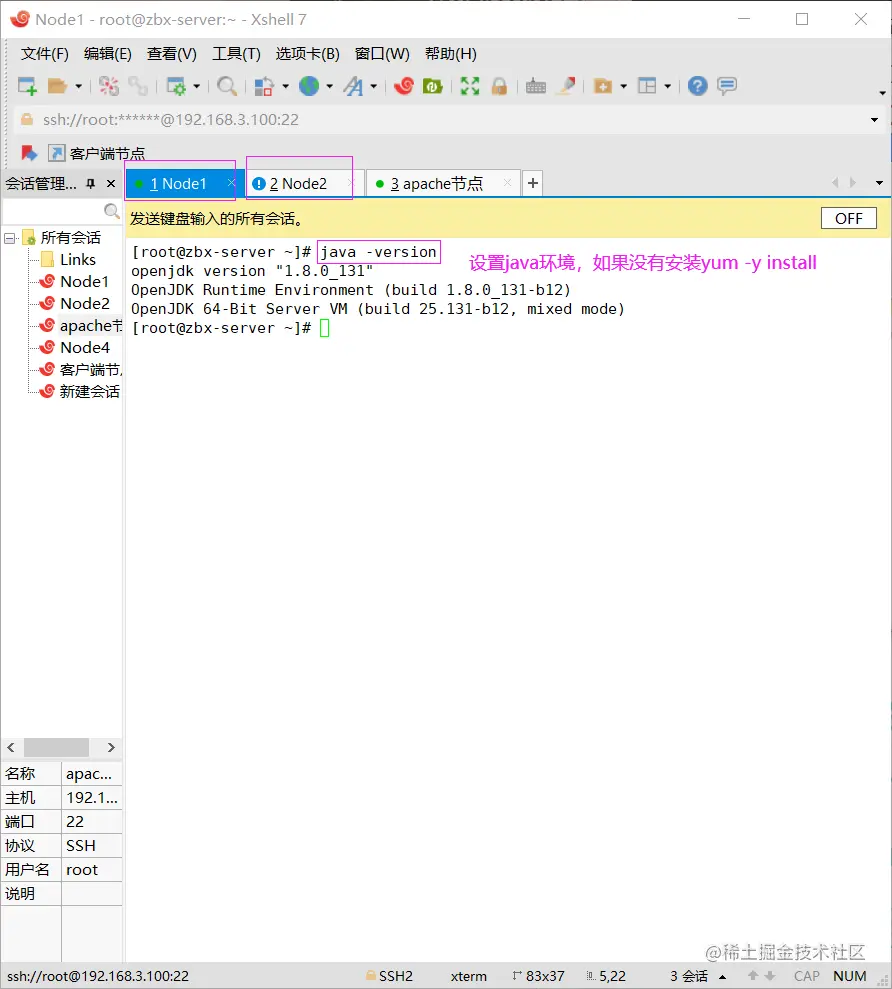
Task: Click the Layout panel icon
Action: pos(647,86)
